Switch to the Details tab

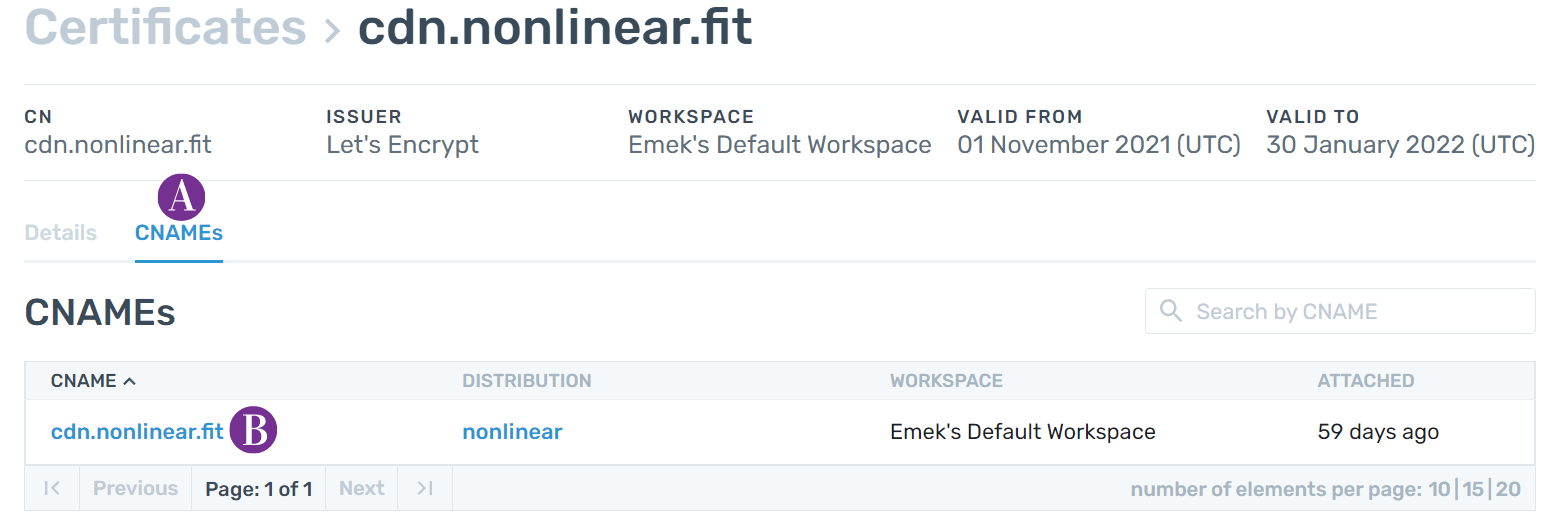pos(61,233)
